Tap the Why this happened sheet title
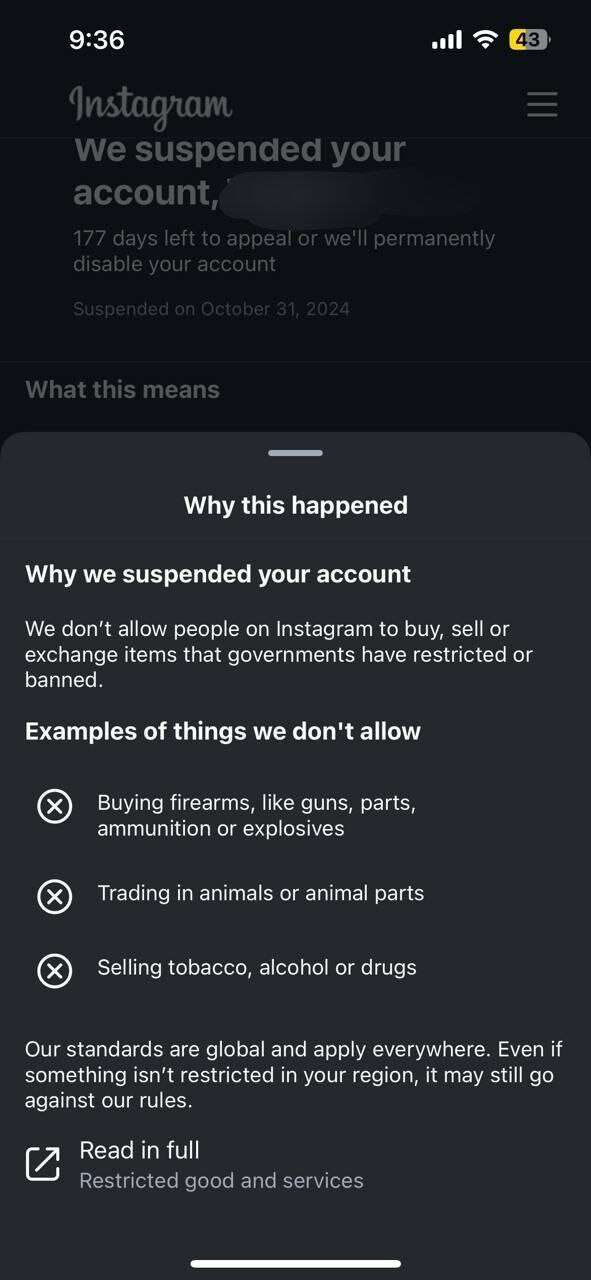591x1280 pixels. tap(296, 505)
